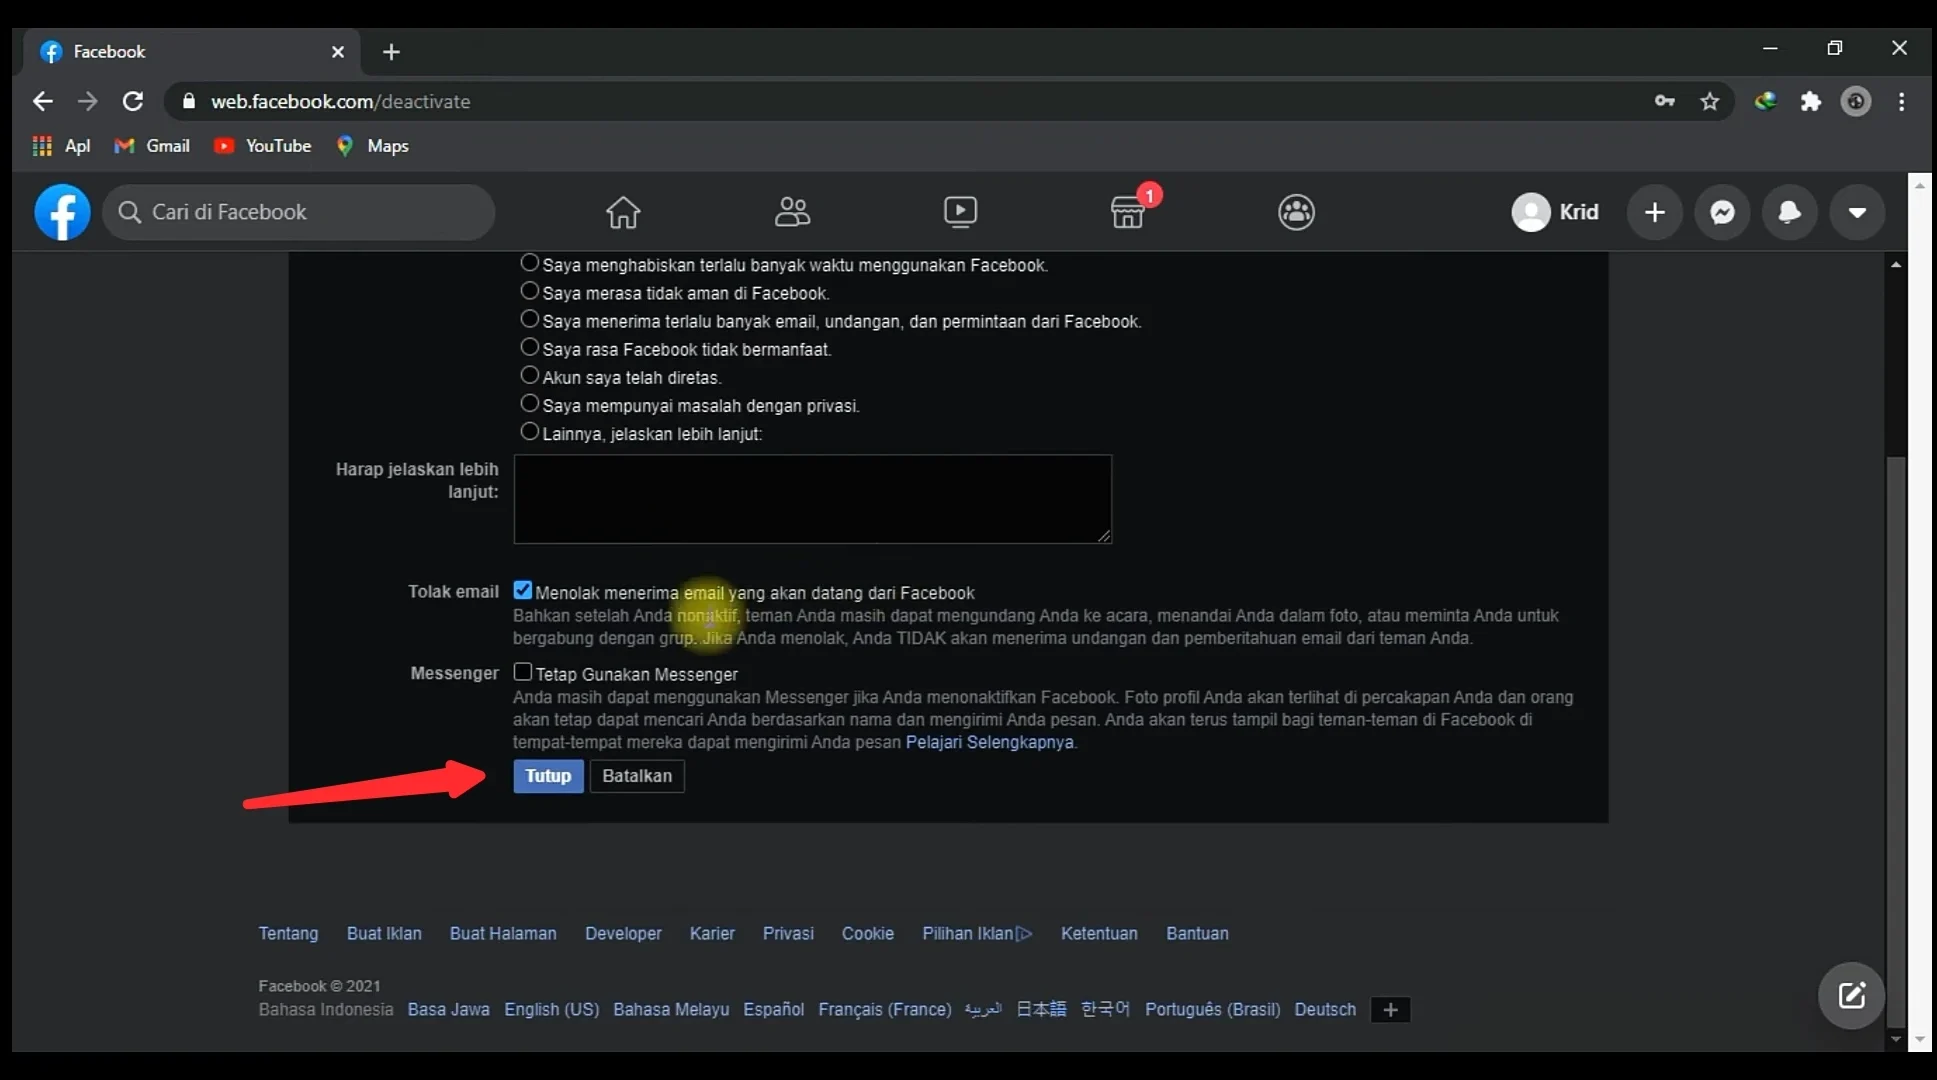The height and width of the screenshot is (1080, 1937).
Task: Open the Buat Halaman footer link
Action: [x=503, y=933]
